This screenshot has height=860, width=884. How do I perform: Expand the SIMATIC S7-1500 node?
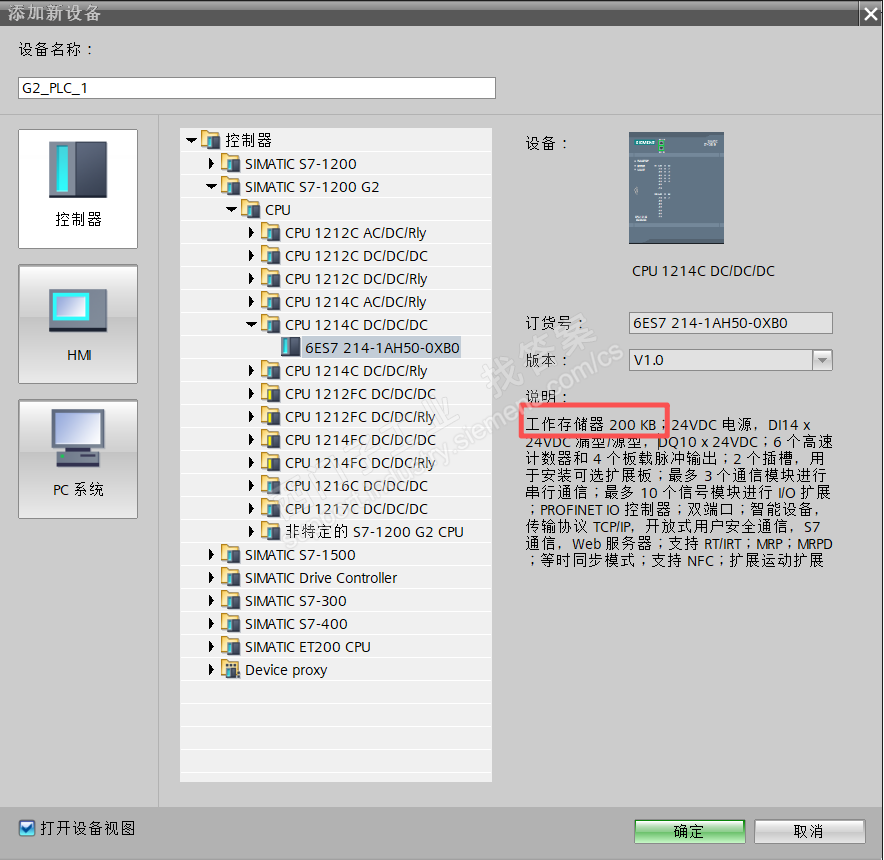pos(211,554)
